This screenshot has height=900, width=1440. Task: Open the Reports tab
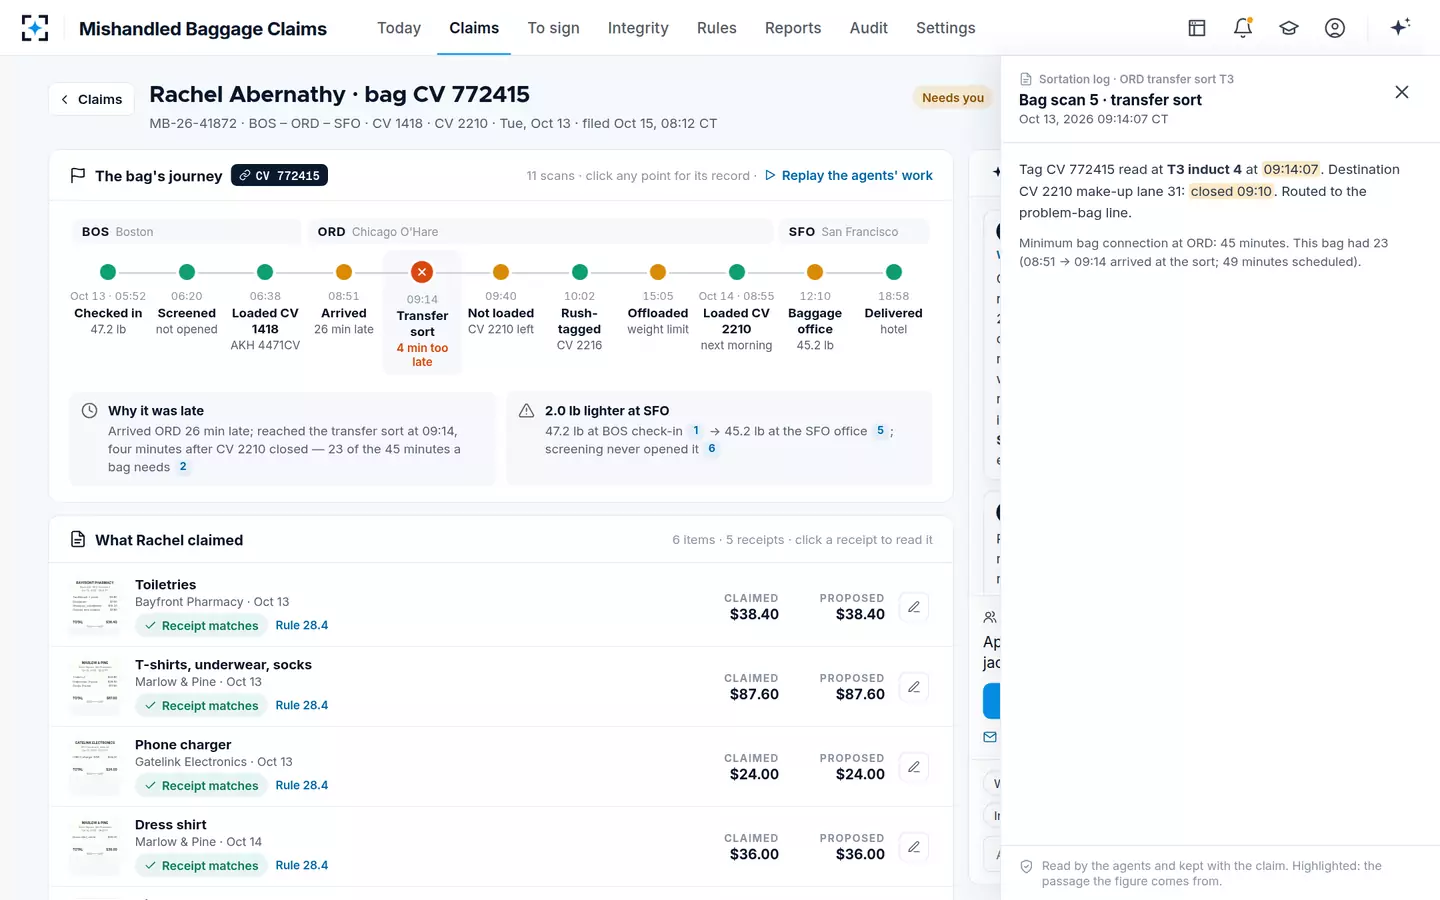pos(793,28)
